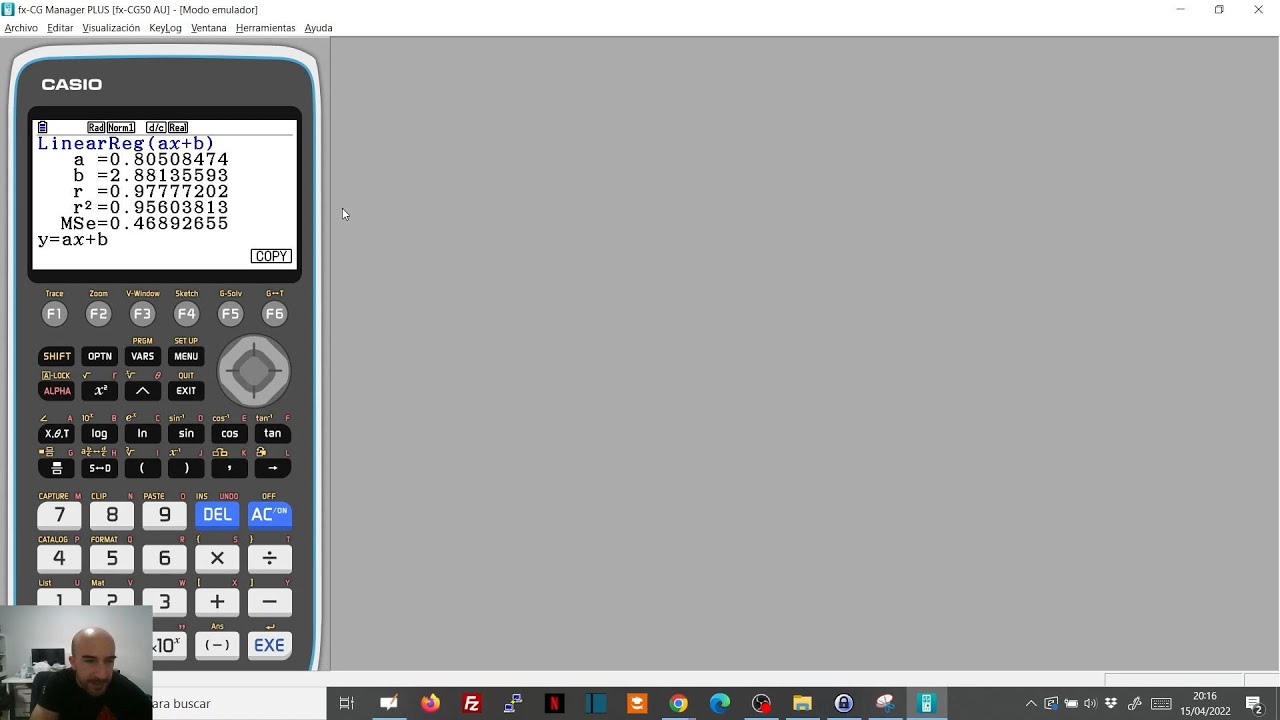
Task: Open the notification center
Action: click(1253, 704)
